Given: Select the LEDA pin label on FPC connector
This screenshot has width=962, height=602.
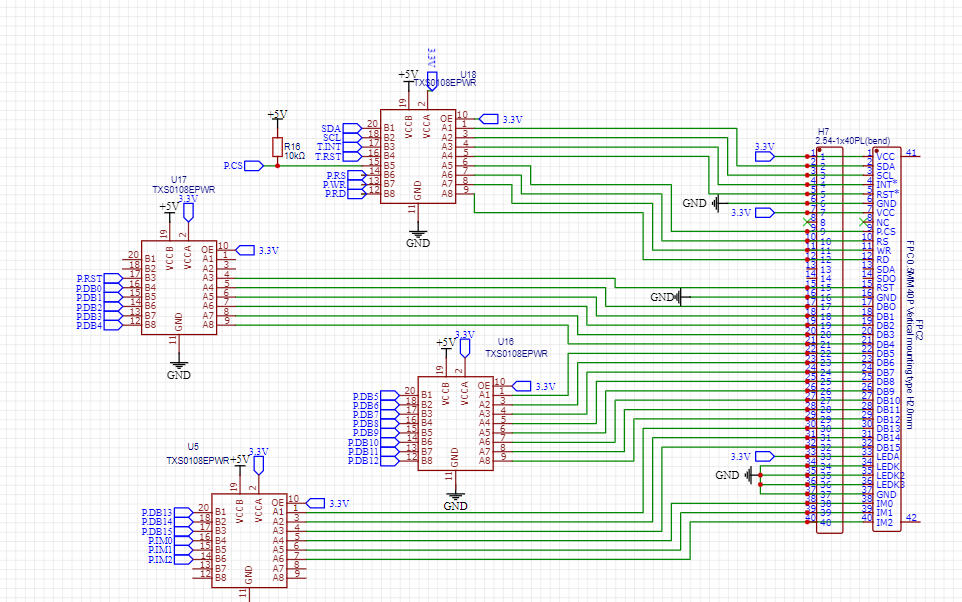Looking at the screenshot, I should click(x=888, y=457).
